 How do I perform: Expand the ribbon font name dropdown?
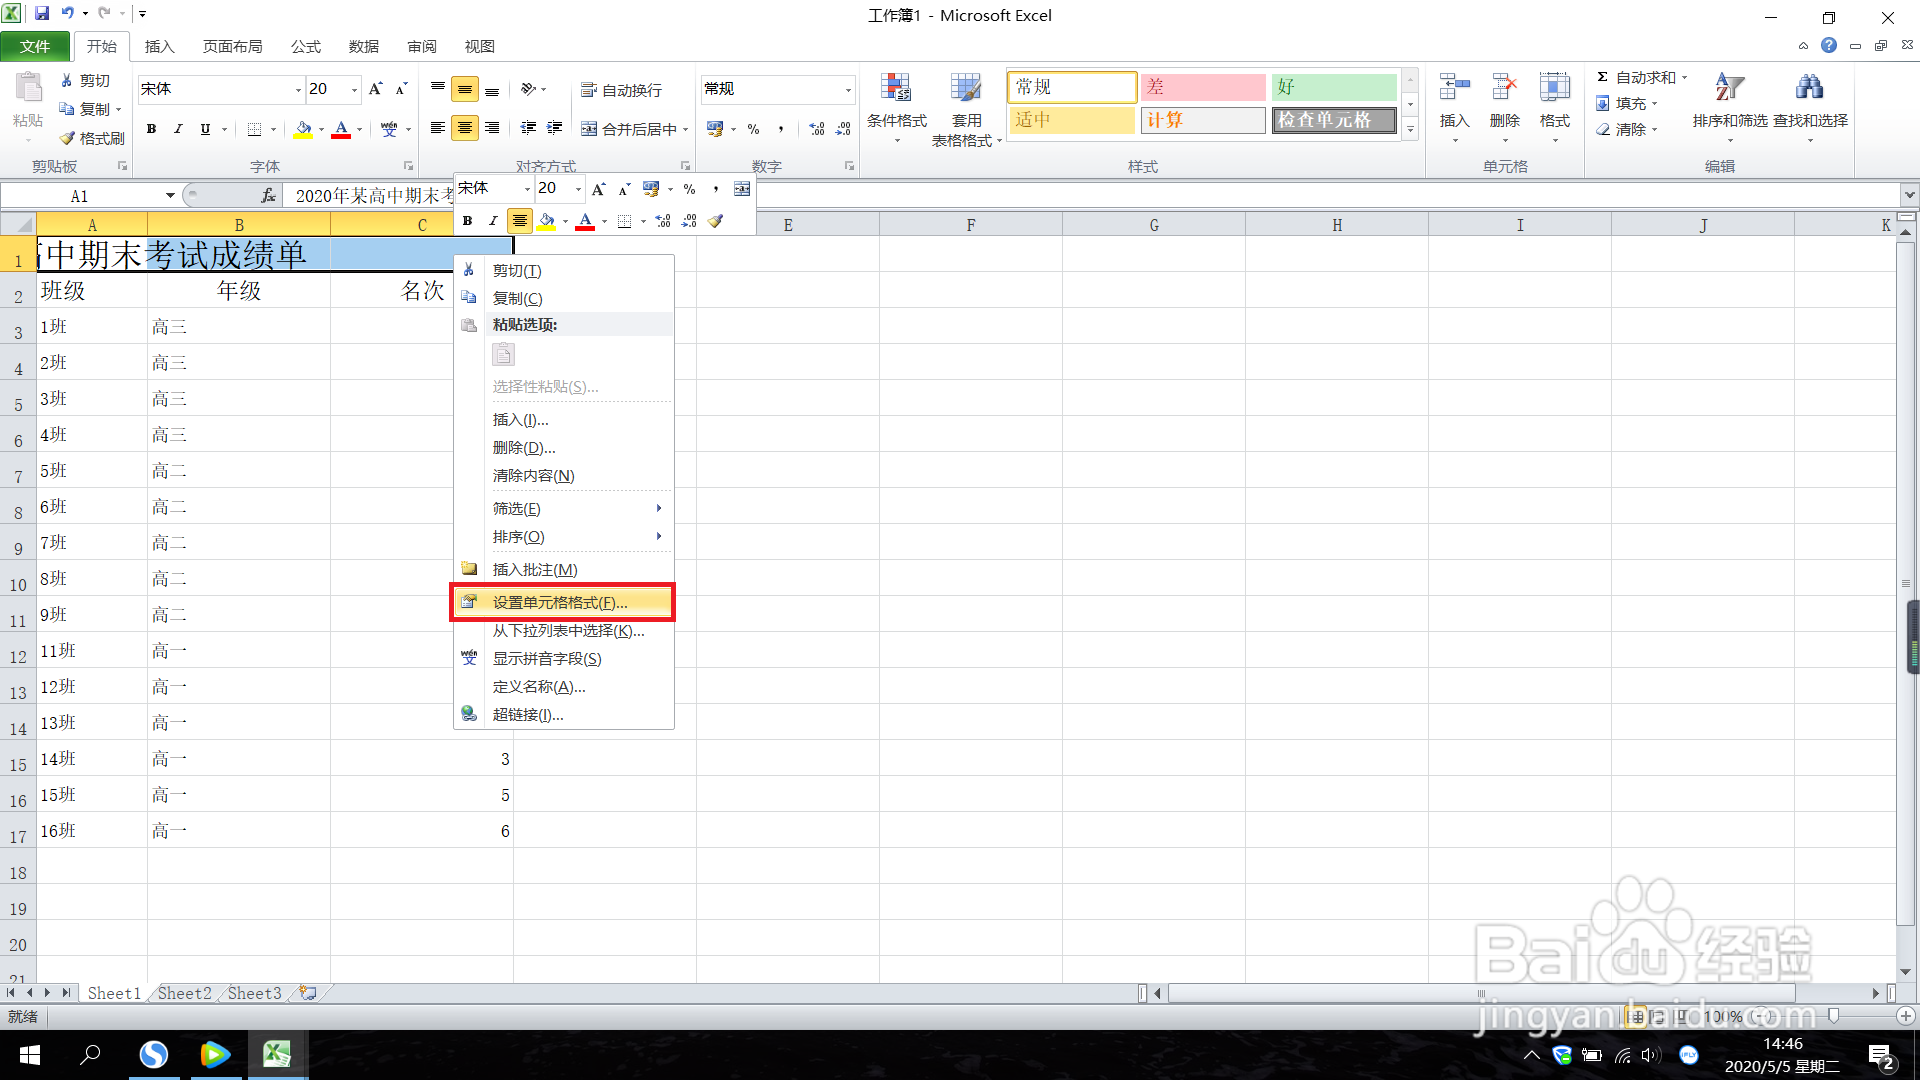pos(298,90)
